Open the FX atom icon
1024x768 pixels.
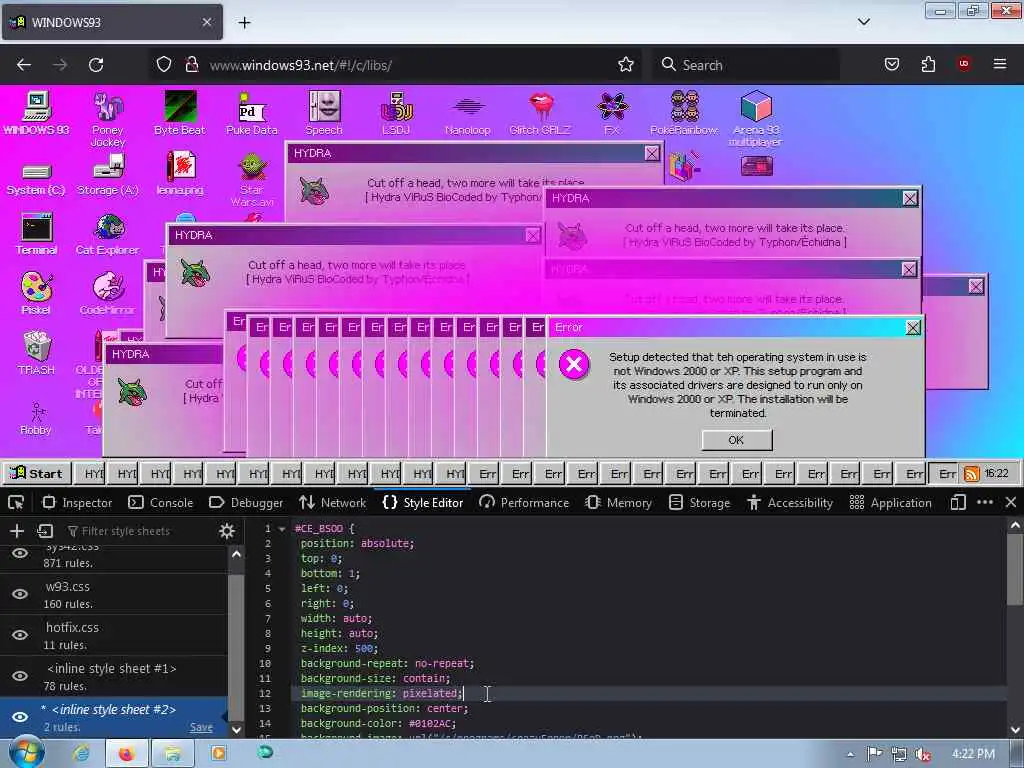click(x=612, y=112)
